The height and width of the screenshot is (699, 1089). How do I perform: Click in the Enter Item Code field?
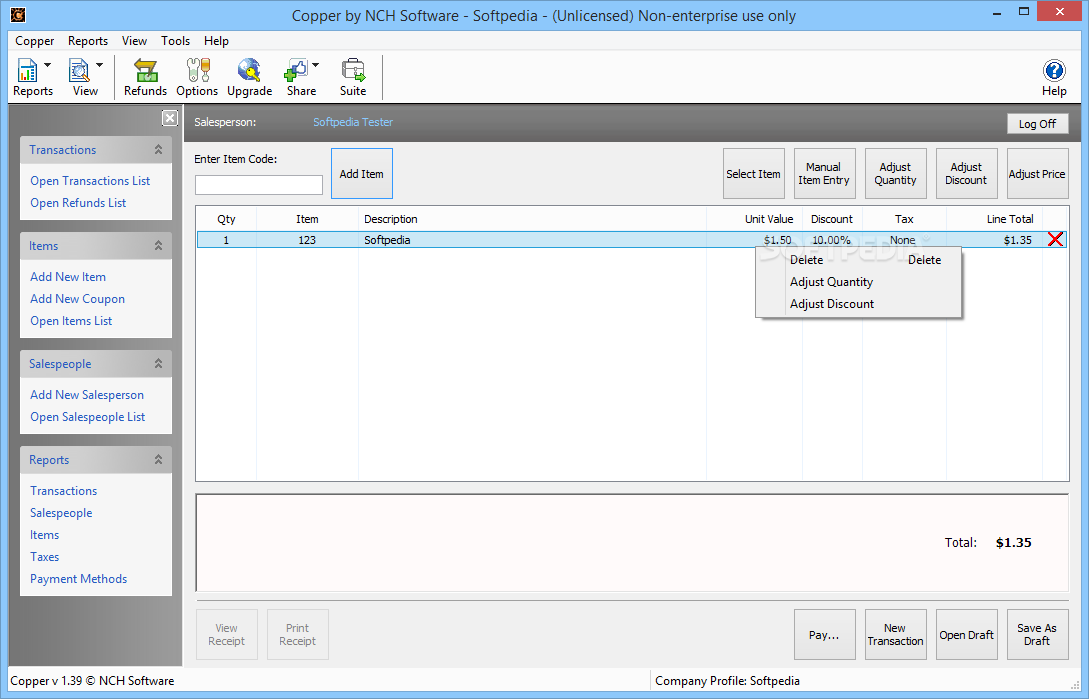coord(258,185)
